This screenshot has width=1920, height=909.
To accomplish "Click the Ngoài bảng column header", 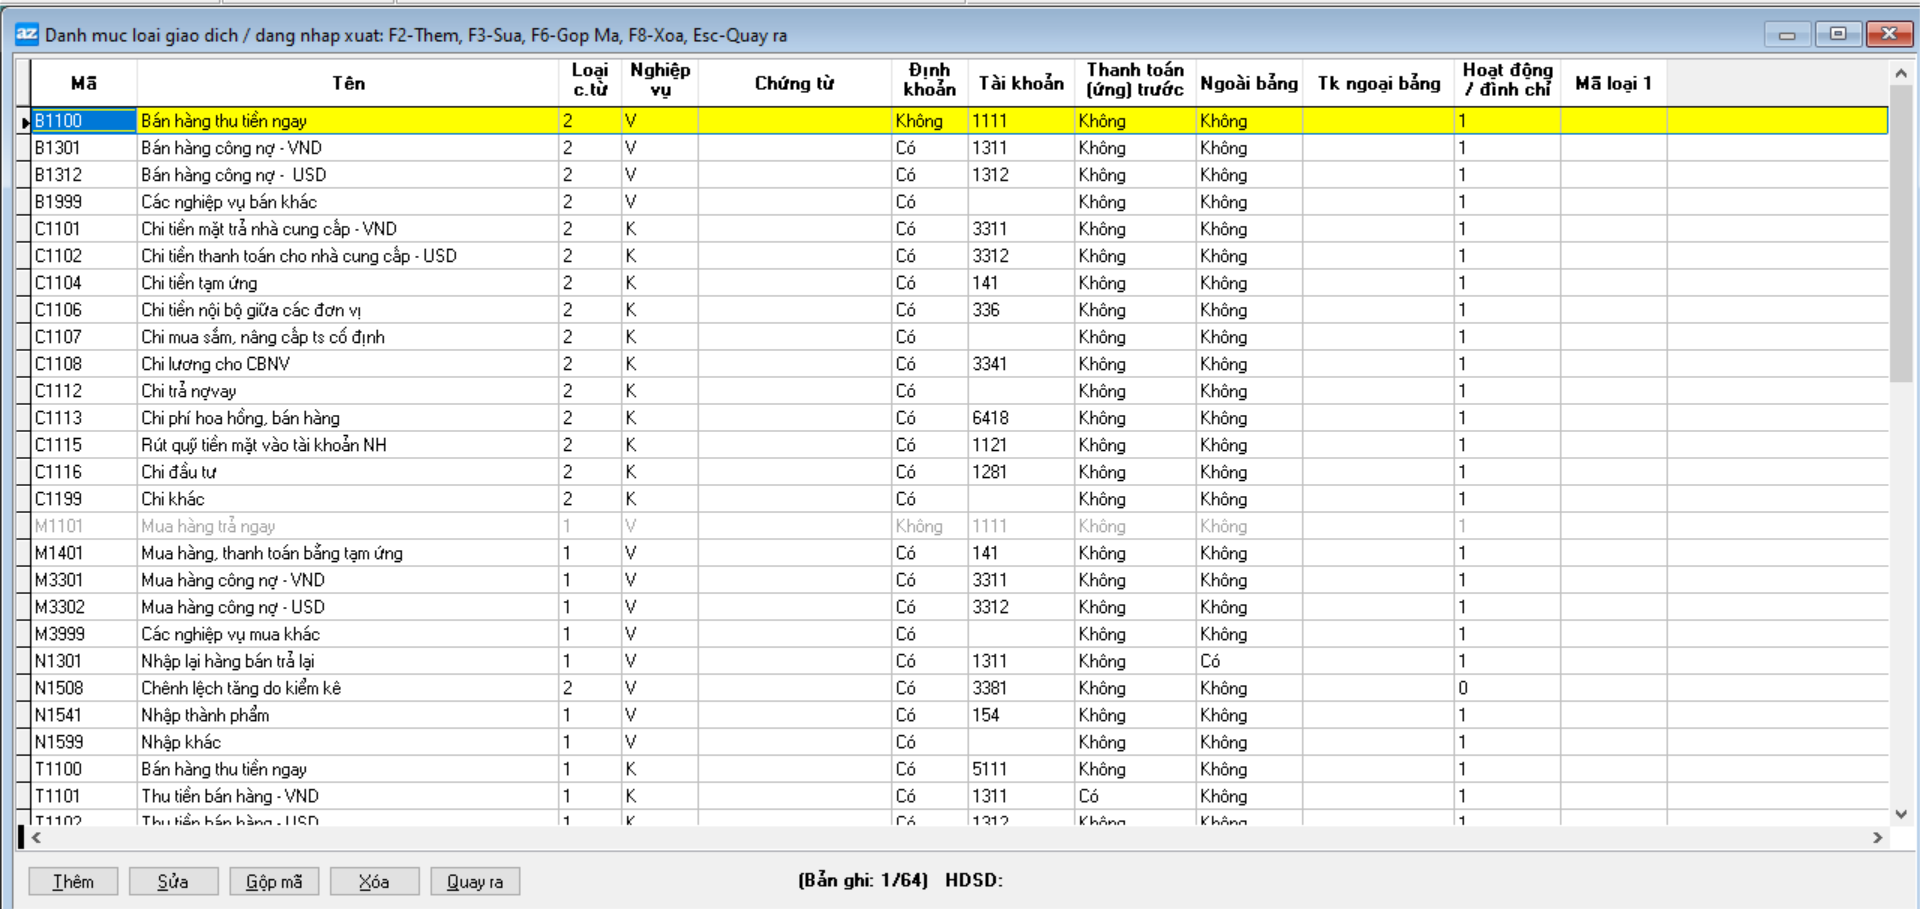I will 1248,83.
